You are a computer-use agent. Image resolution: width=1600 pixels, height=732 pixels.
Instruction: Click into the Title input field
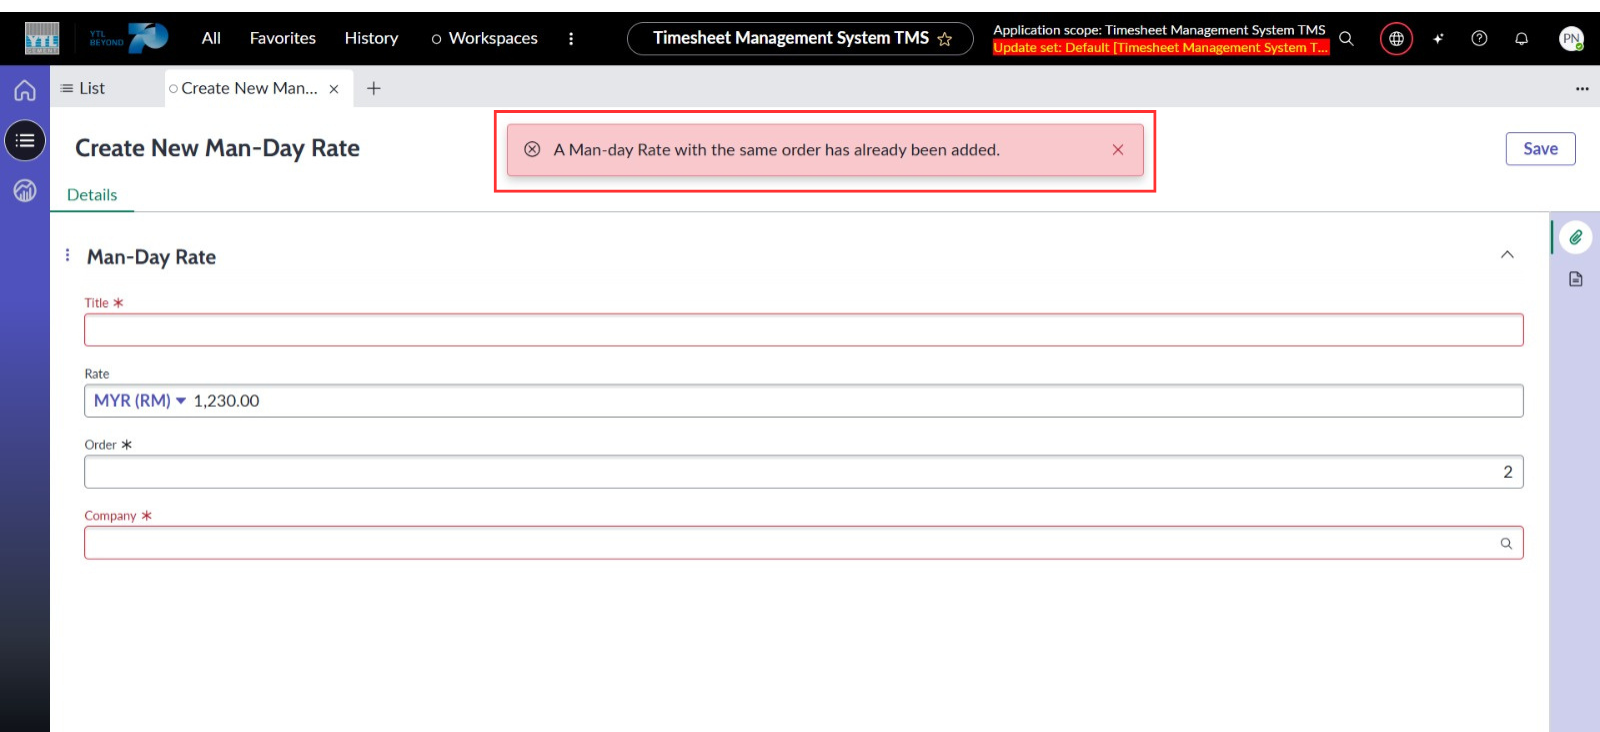coord(803,330)
